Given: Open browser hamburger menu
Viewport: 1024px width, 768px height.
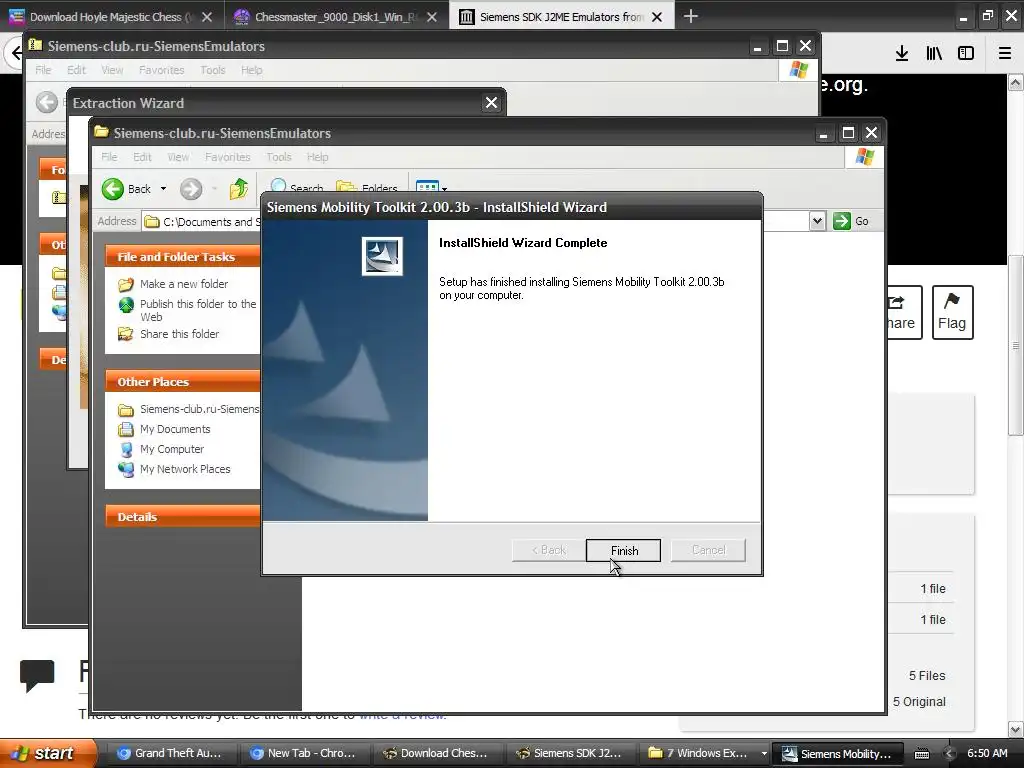Looking at the screenshot, I should pyautogui.click(x=1004, y=54).
